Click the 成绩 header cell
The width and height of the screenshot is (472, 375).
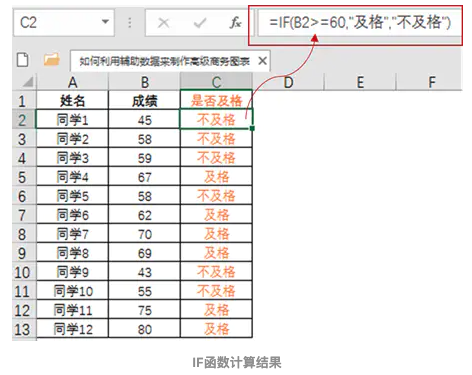[x=144, y=100]
